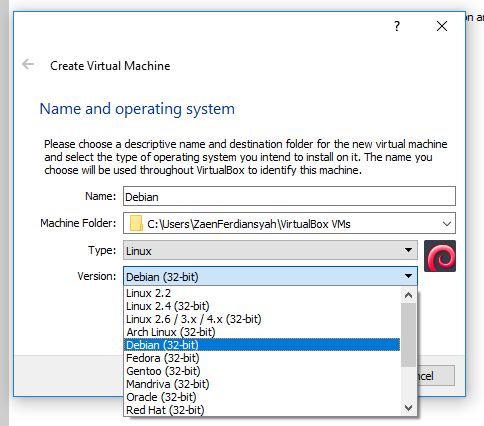Choose Linux 2.6 / 3.x / 4.x (32-bit)
484x426 pixels.
pyautogui.click(x=262, y=319)
